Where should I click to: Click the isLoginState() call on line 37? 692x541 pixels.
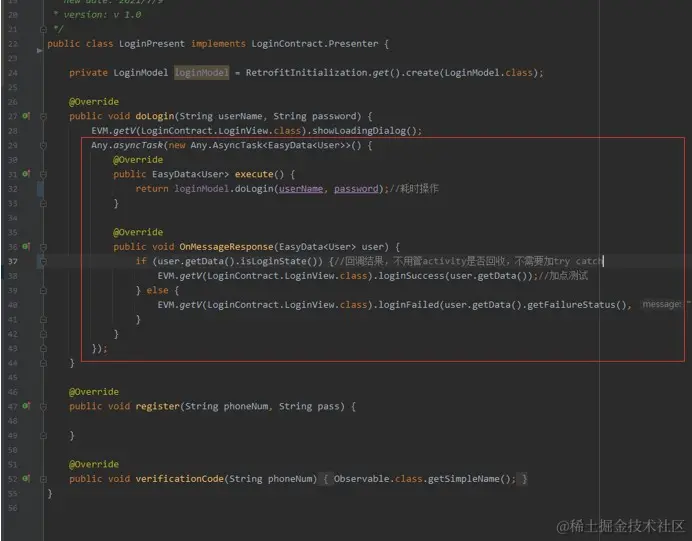coord(281,261)
